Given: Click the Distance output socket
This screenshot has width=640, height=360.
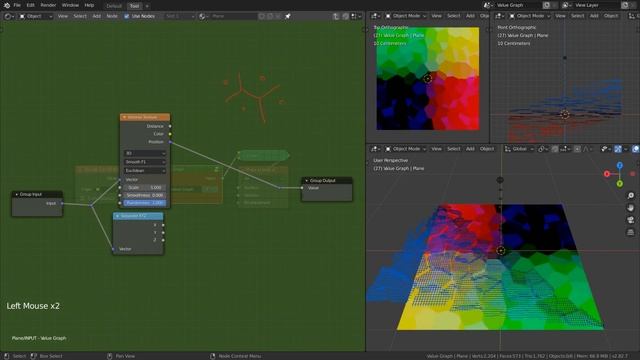Looking at the screenshot, I should point(170,126).
